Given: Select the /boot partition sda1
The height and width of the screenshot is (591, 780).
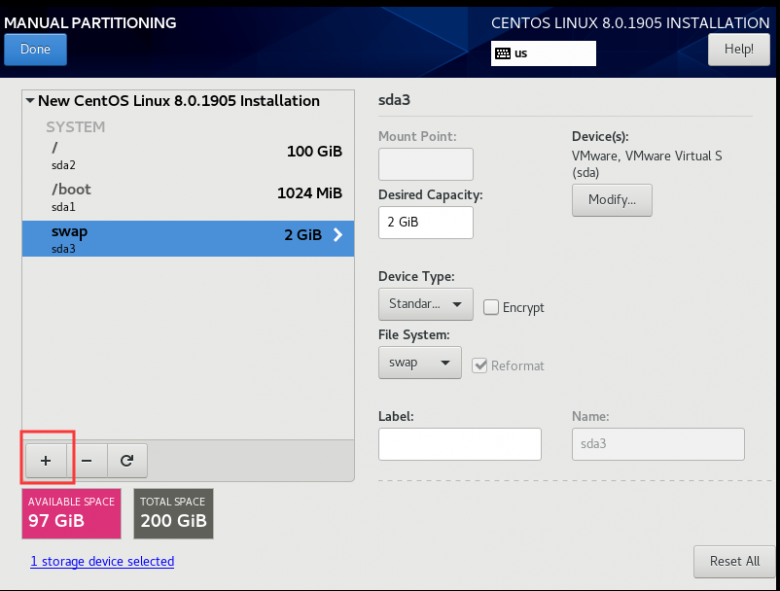Looking at the screenshot, I should pyautogui.click(x=188, y=197).
